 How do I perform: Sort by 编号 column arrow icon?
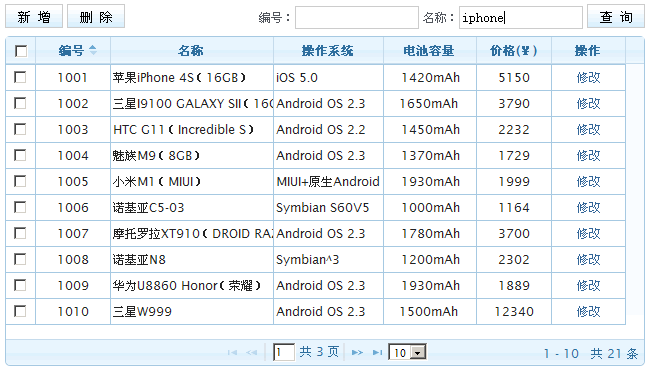(93, 50)
